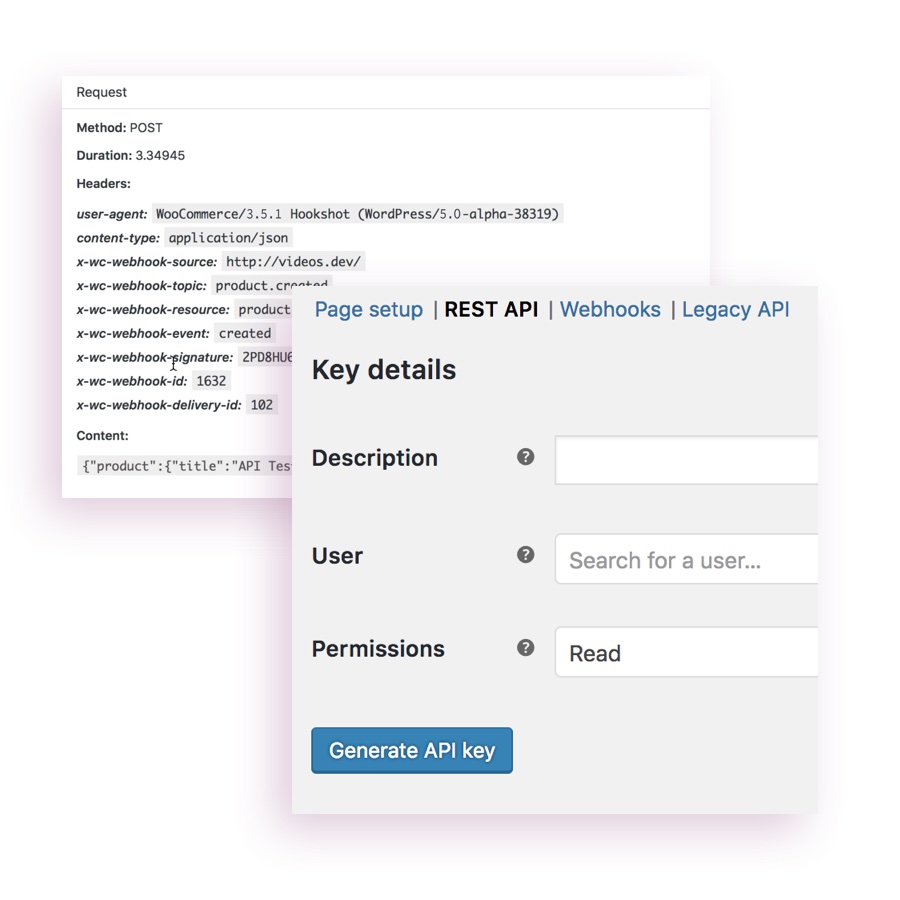This screenshot has height=900, width=900.
Task: Click the Description help icon
Action: coord(525,457)
